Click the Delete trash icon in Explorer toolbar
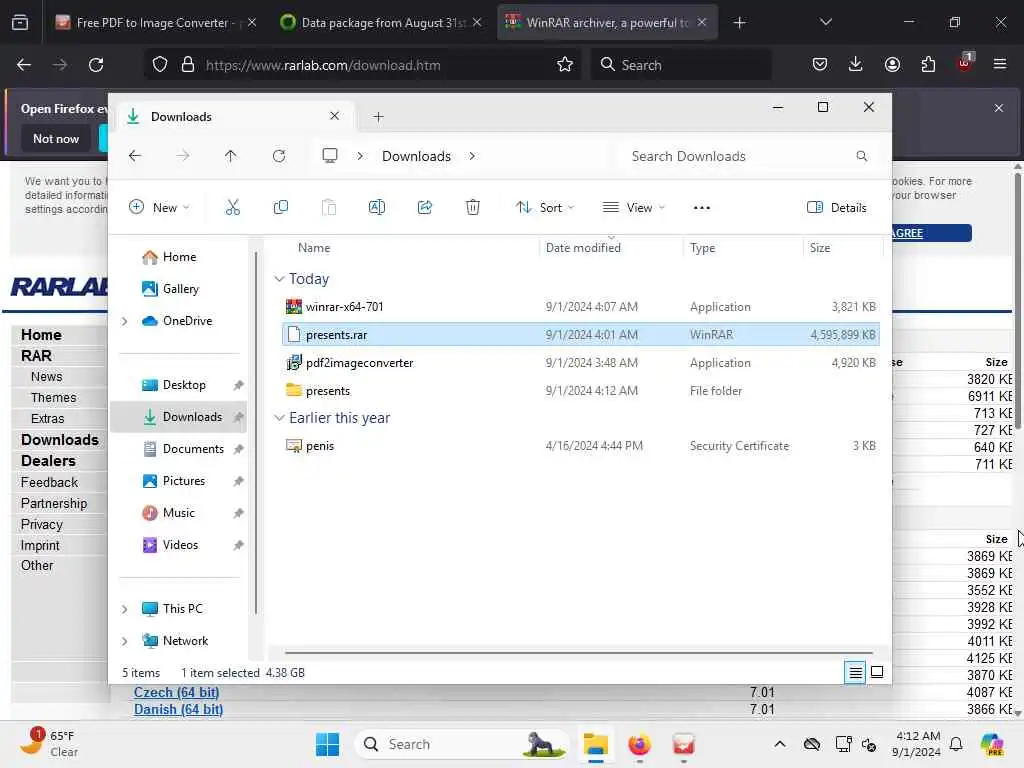The width and height of the screenshot is (1024, 768). (x=473, y=208)
